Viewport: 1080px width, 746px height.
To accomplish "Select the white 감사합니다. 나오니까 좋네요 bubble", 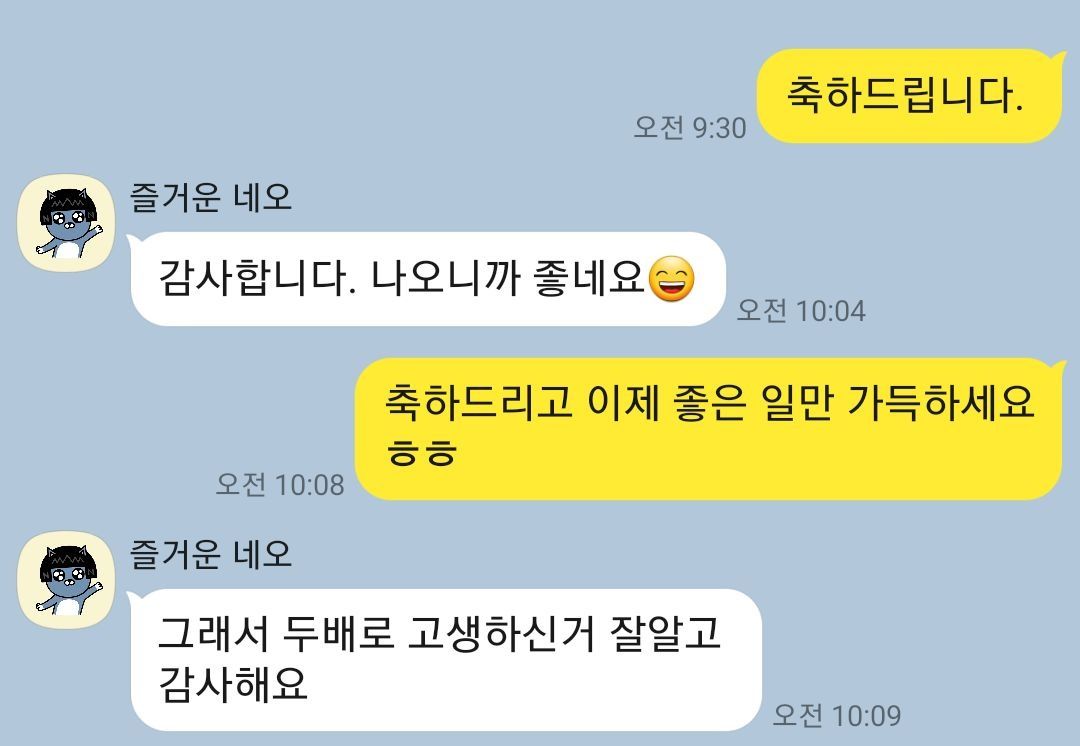I will point(428,279).
